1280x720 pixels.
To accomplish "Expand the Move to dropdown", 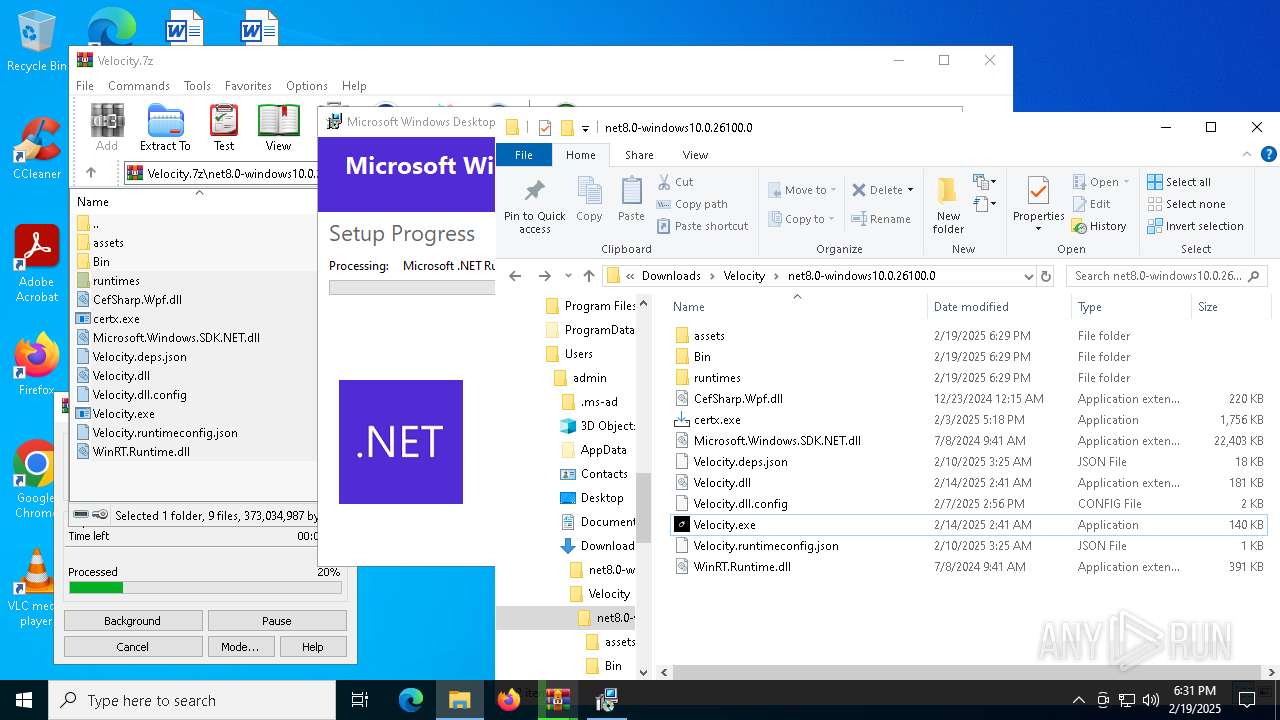I will tap(835, 190).
